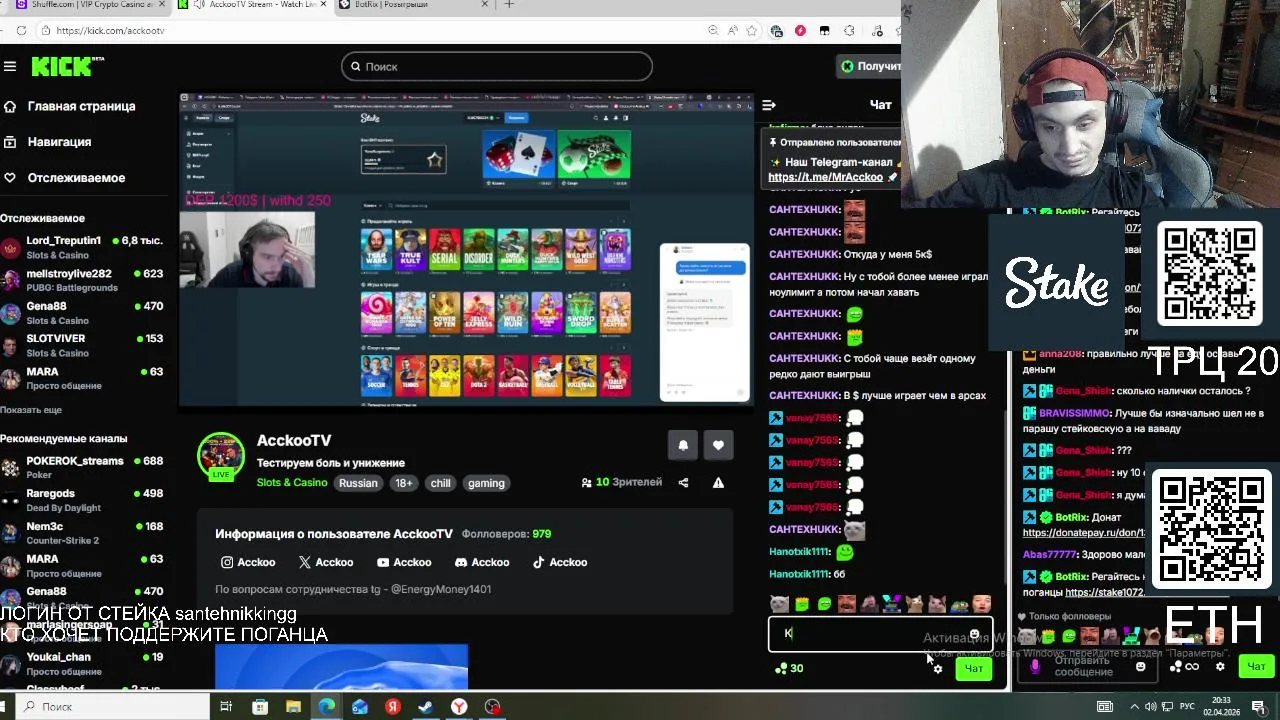This screenshot has width=1280, height=720.
Task: Open the Instagram Acckoo link
Action: (248, 562)
